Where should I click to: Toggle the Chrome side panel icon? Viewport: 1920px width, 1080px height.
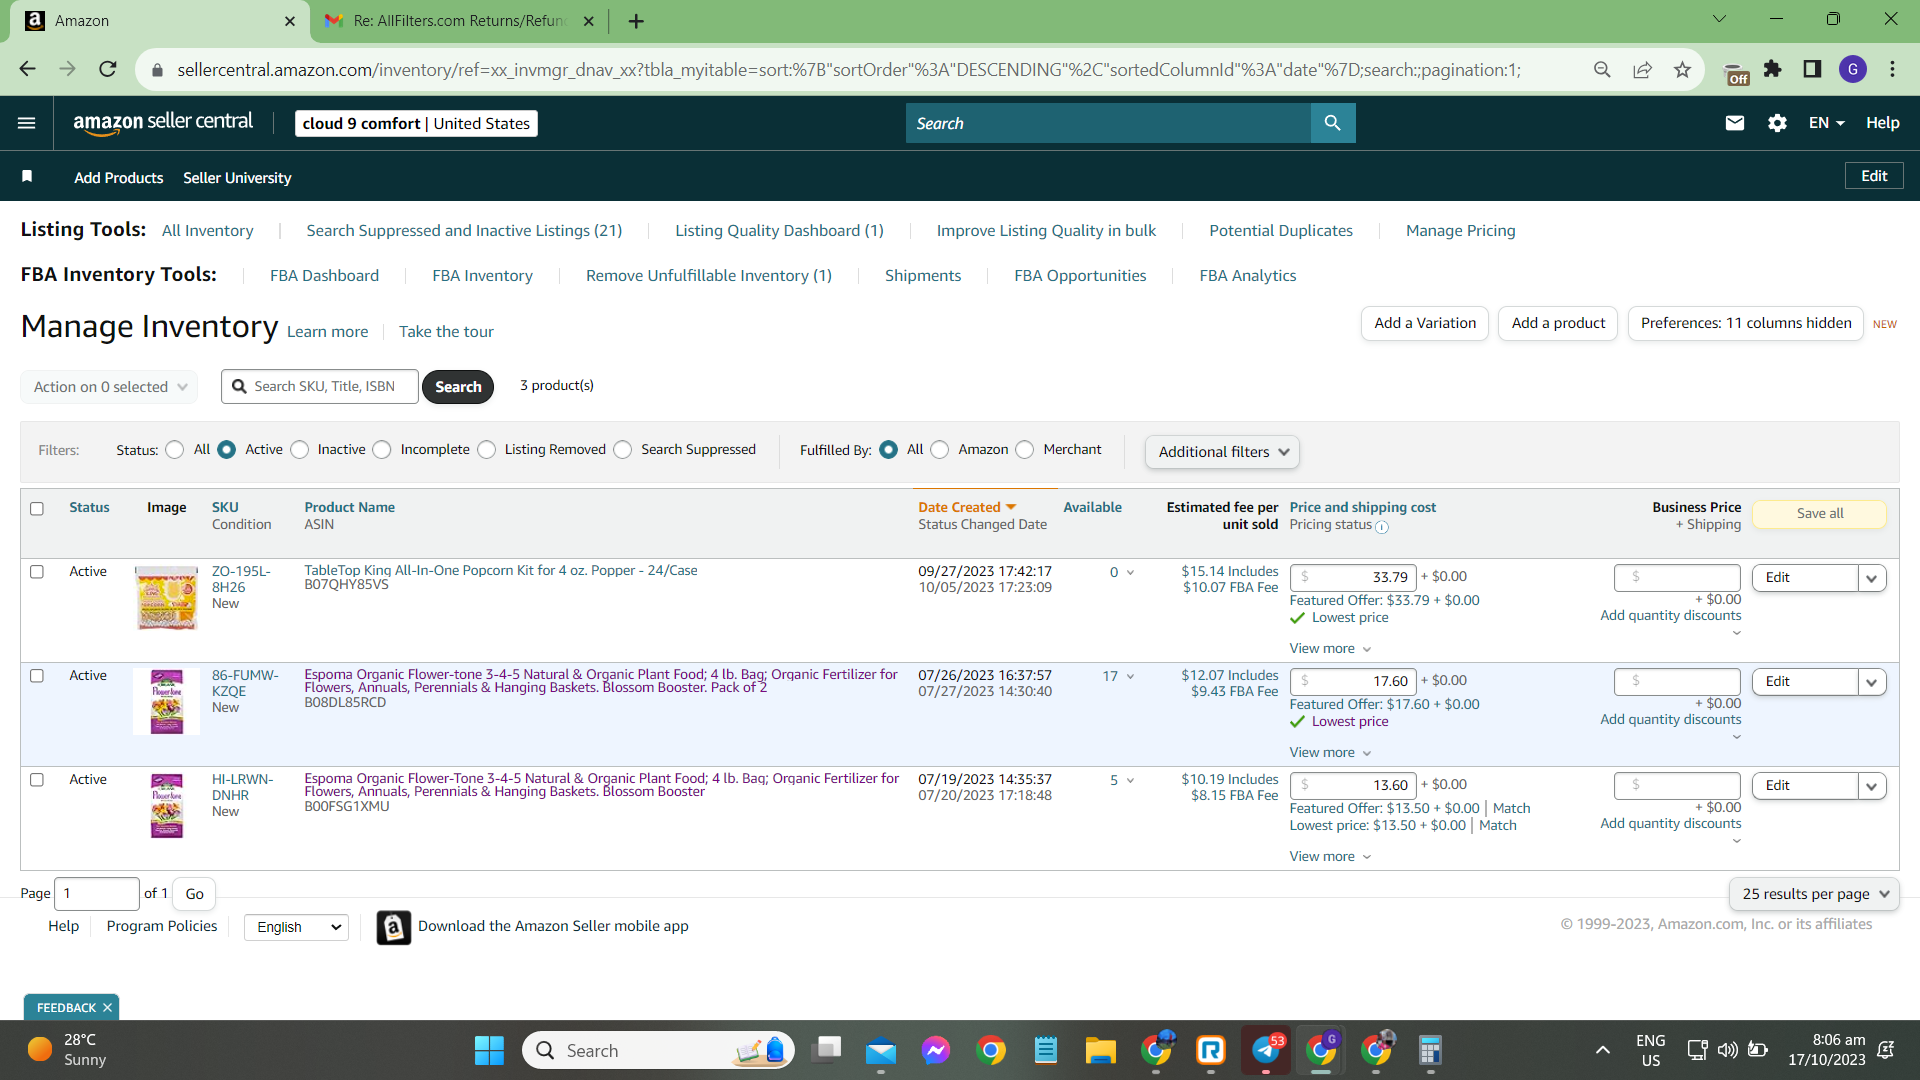click(1812, 69)
